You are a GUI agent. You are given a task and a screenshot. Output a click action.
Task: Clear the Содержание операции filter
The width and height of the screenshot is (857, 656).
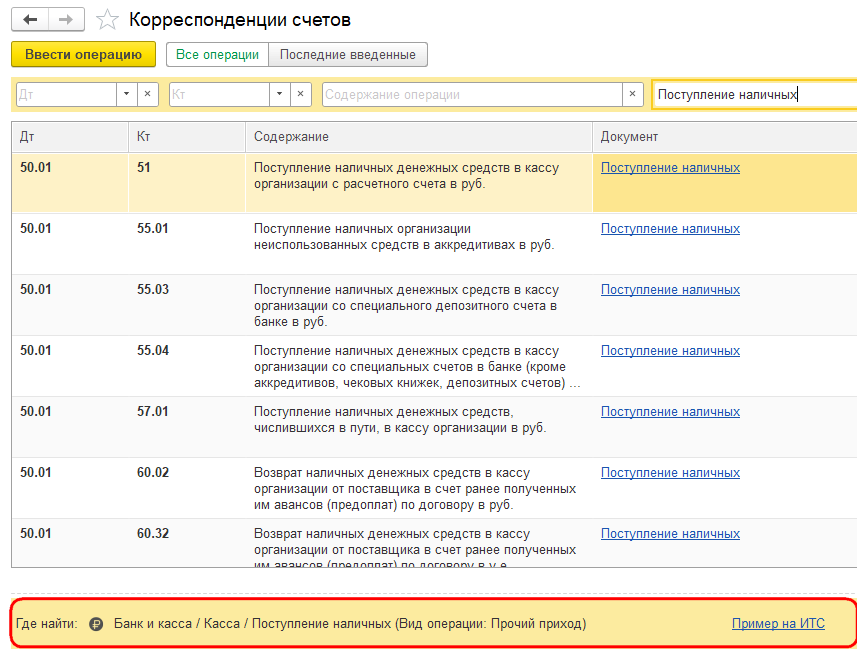click(632, 94)
